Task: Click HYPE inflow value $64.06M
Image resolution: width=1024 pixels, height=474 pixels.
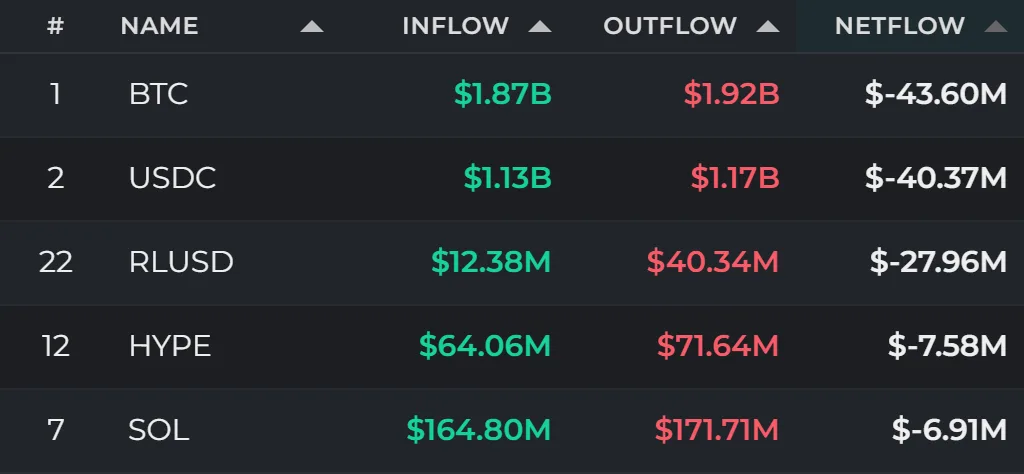Action: [x=485, y=346]
